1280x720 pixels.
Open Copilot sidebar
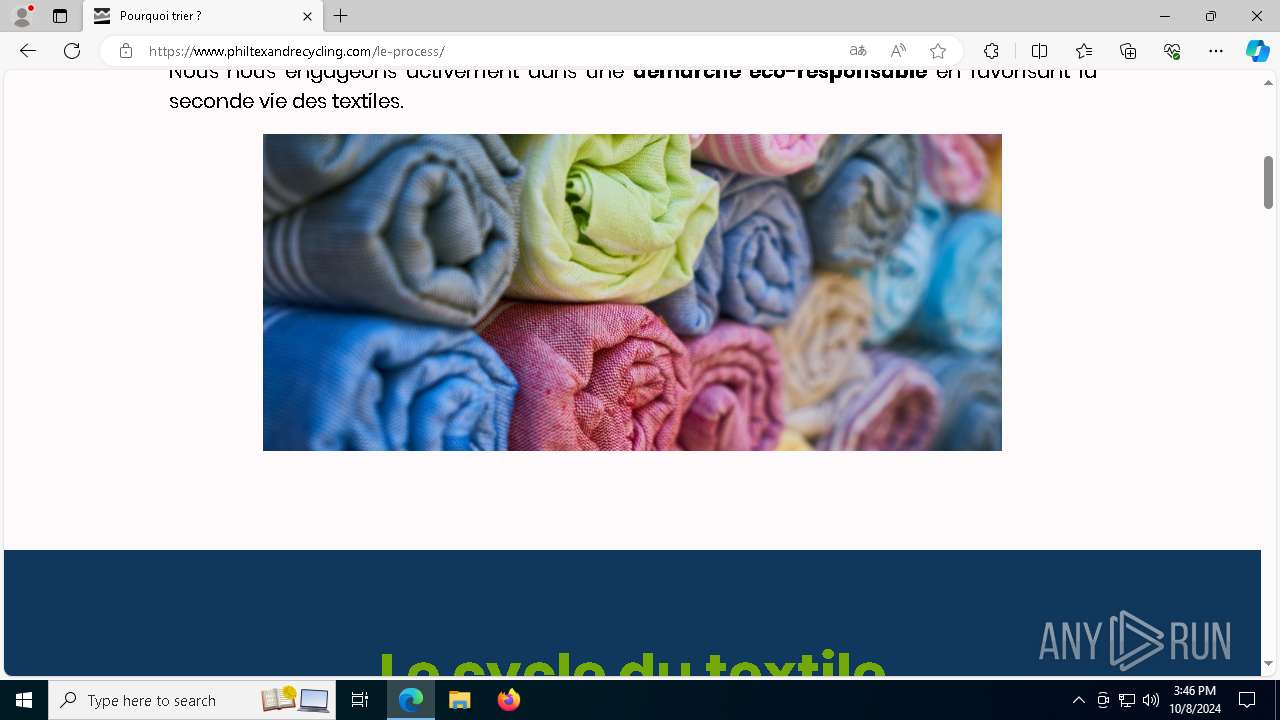(x=1258, y=51)
